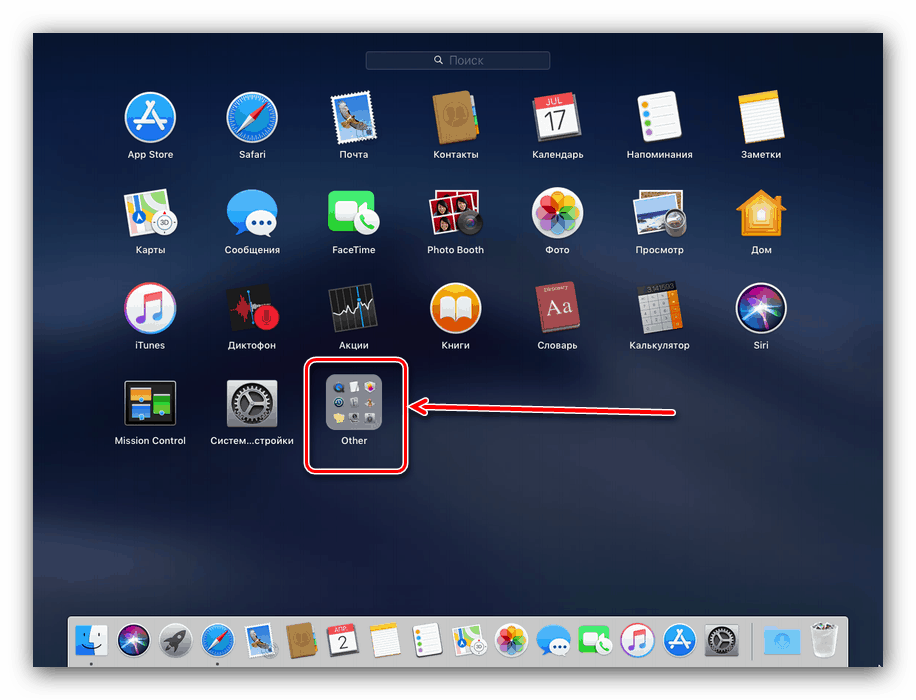Viewport: 916px width, 700px height.
Task: Open the Trash in the Dock
Action: [824, 640]
